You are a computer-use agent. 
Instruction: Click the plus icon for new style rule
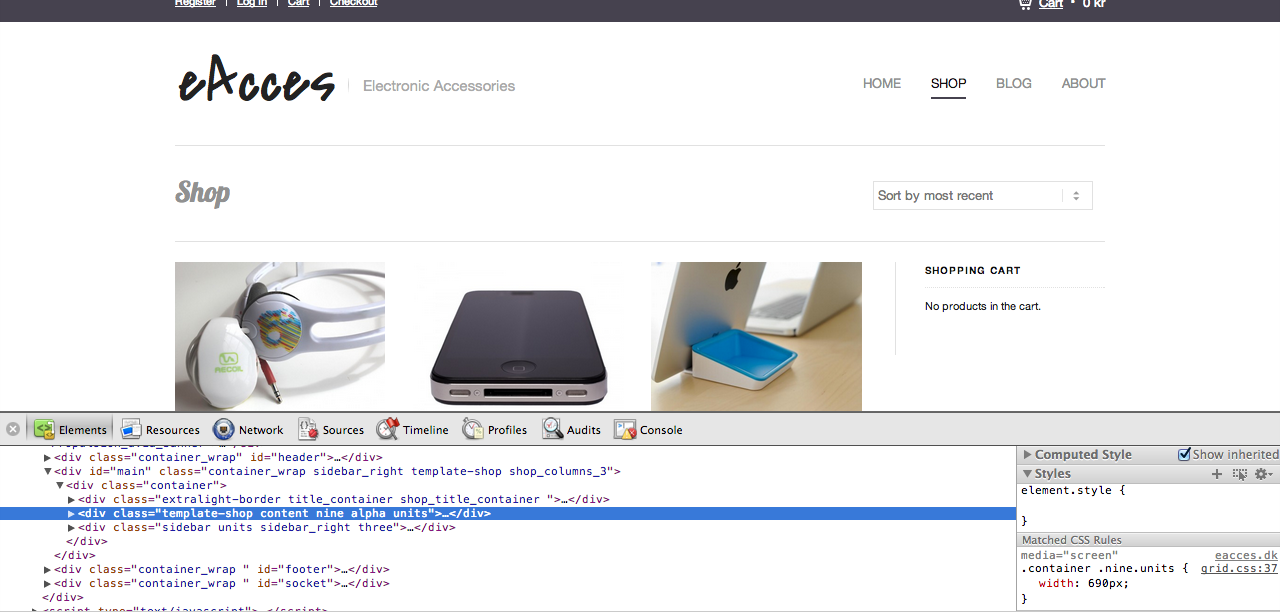1217,474
